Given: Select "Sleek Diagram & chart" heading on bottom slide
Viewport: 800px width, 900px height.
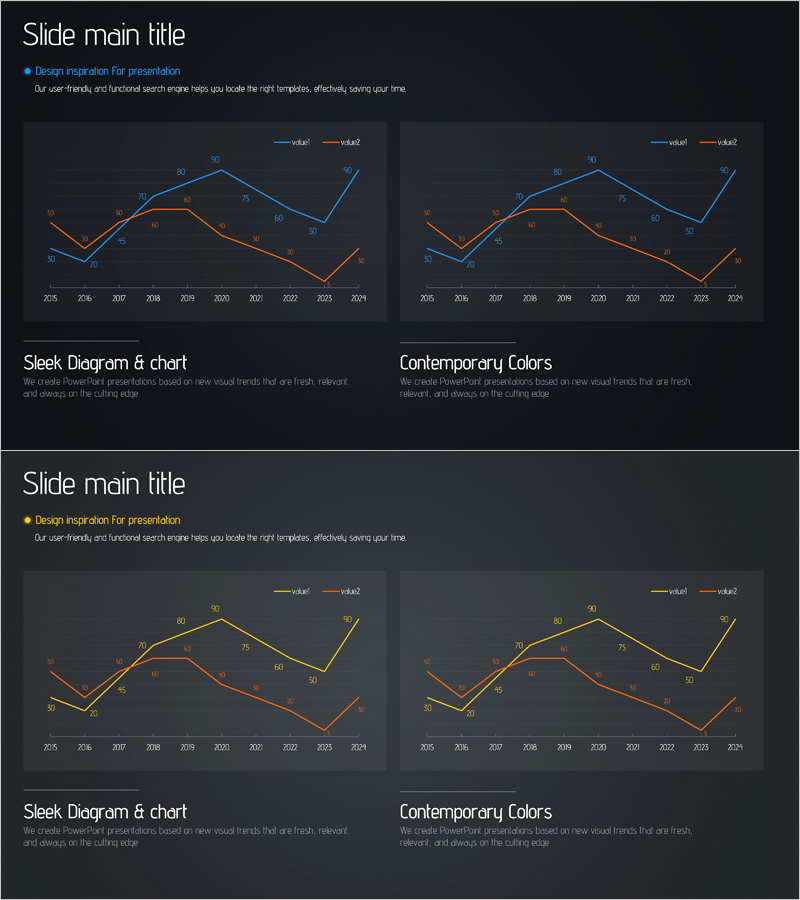Looking at the screenshot, I should 105,812.
